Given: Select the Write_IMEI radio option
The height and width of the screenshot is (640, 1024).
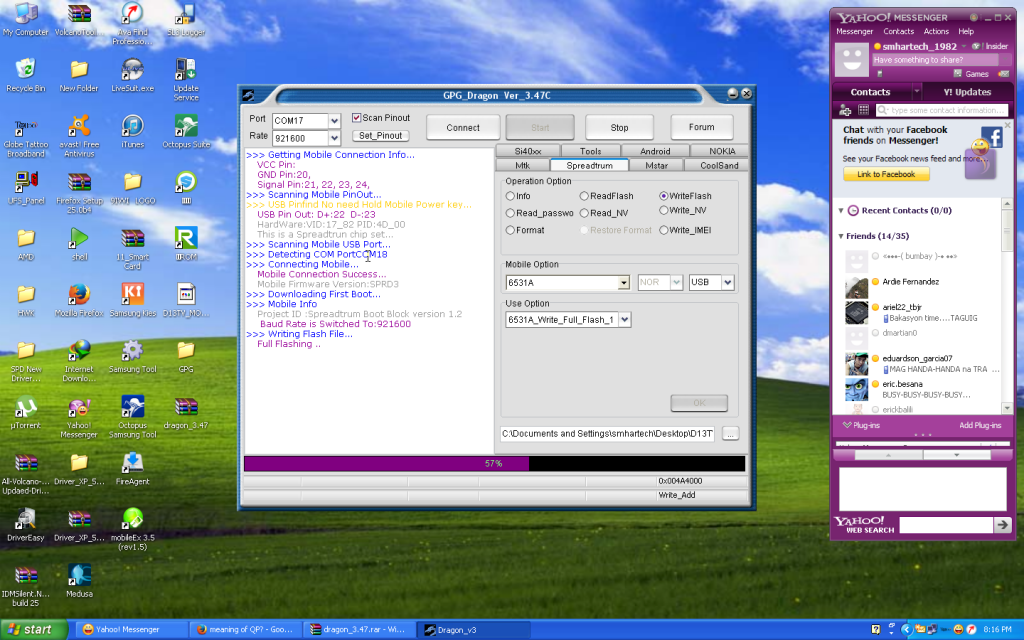Looking at the screenshot, I should [x=662, y=230].
